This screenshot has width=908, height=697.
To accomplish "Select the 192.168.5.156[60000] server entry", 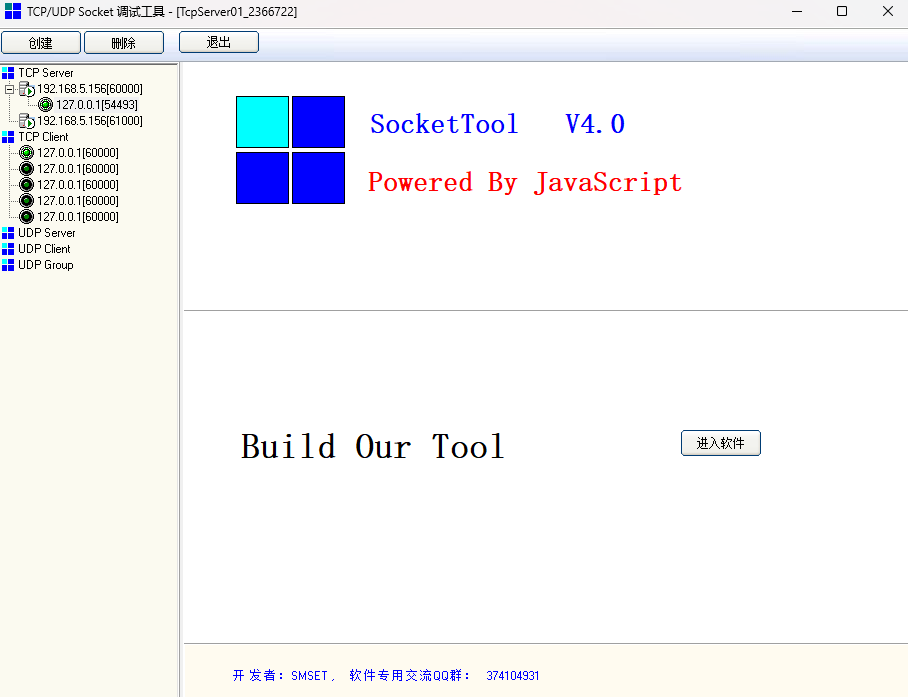I will click(x=89, y=89).
